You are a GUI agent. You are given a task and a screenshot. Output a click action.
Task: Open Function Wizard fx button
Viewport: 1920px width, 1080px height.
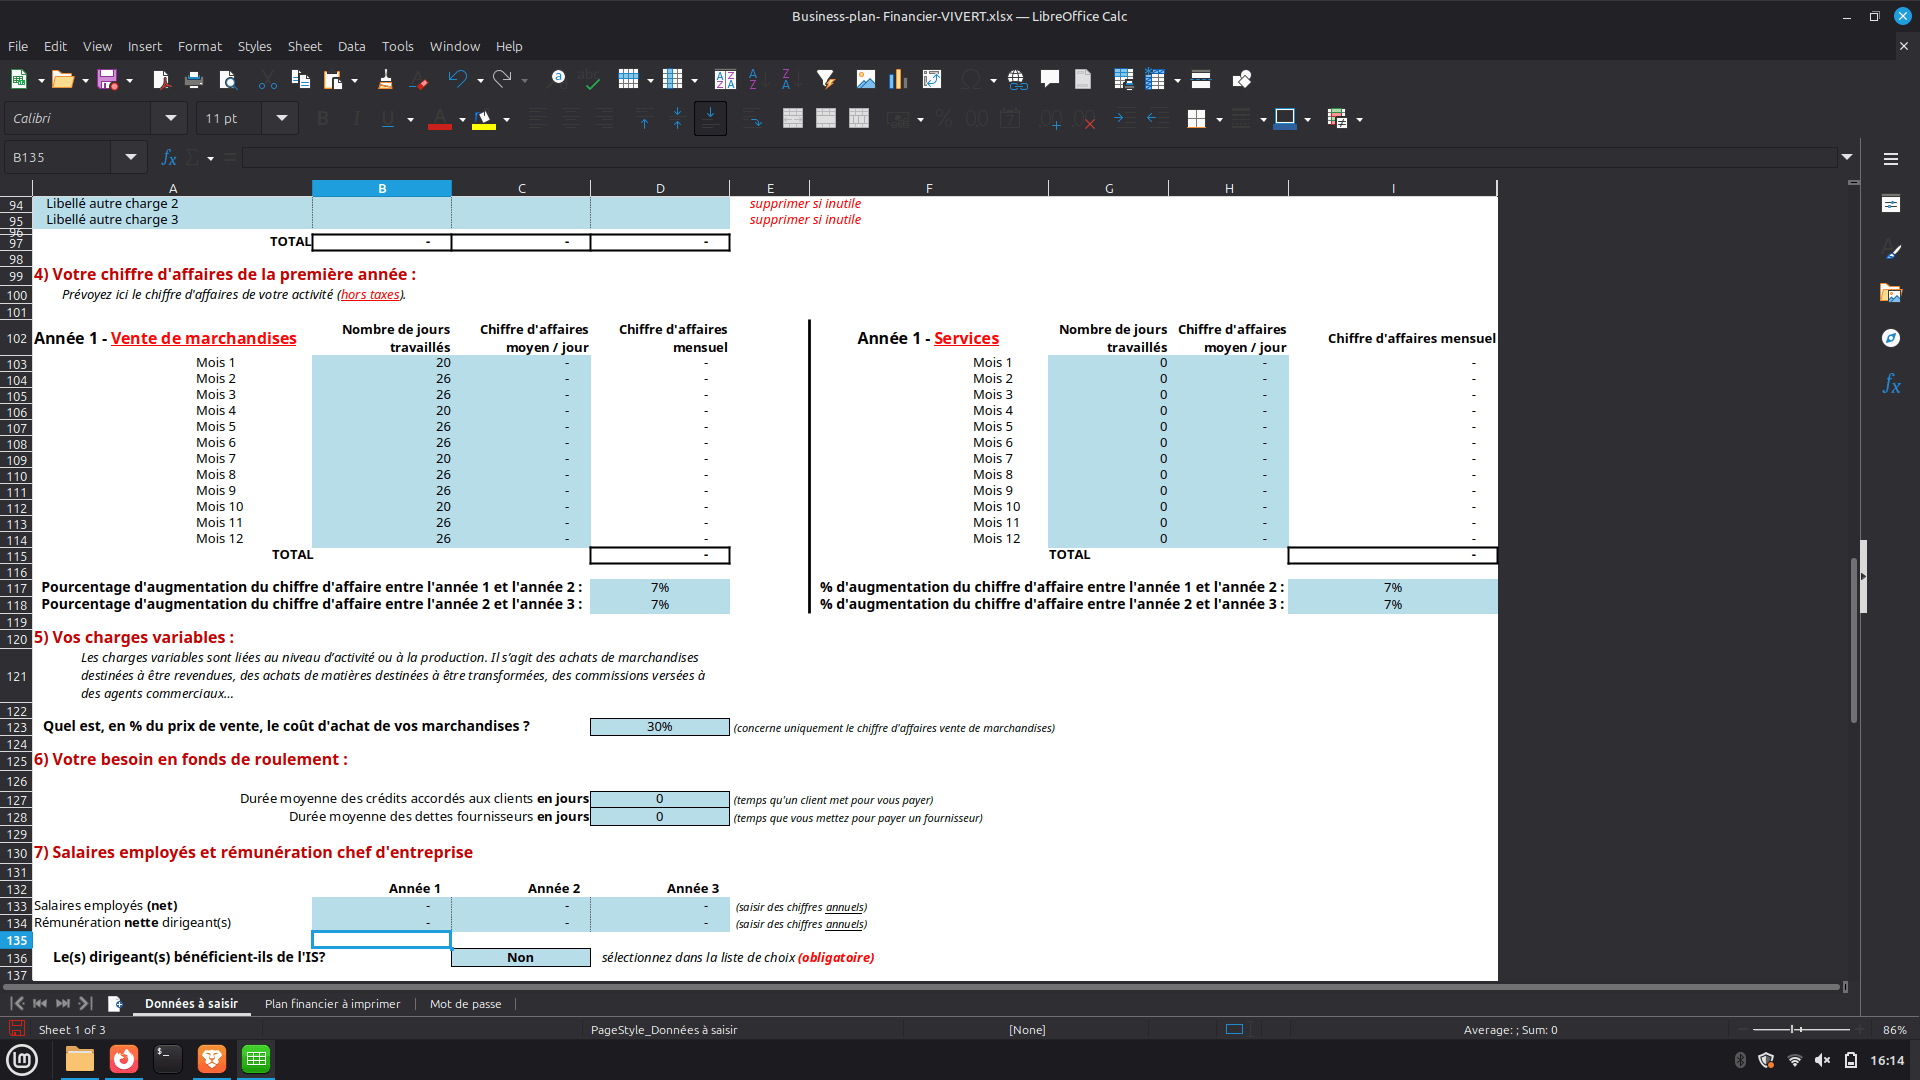coord(169,158)
